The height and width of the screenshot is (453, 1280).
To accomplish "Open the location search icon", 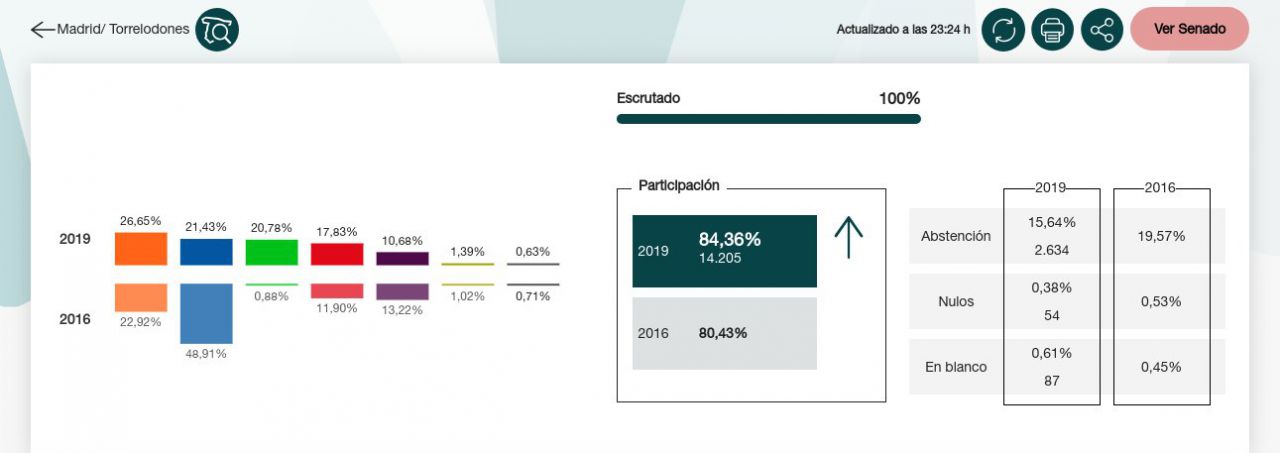I will [216, 30].
